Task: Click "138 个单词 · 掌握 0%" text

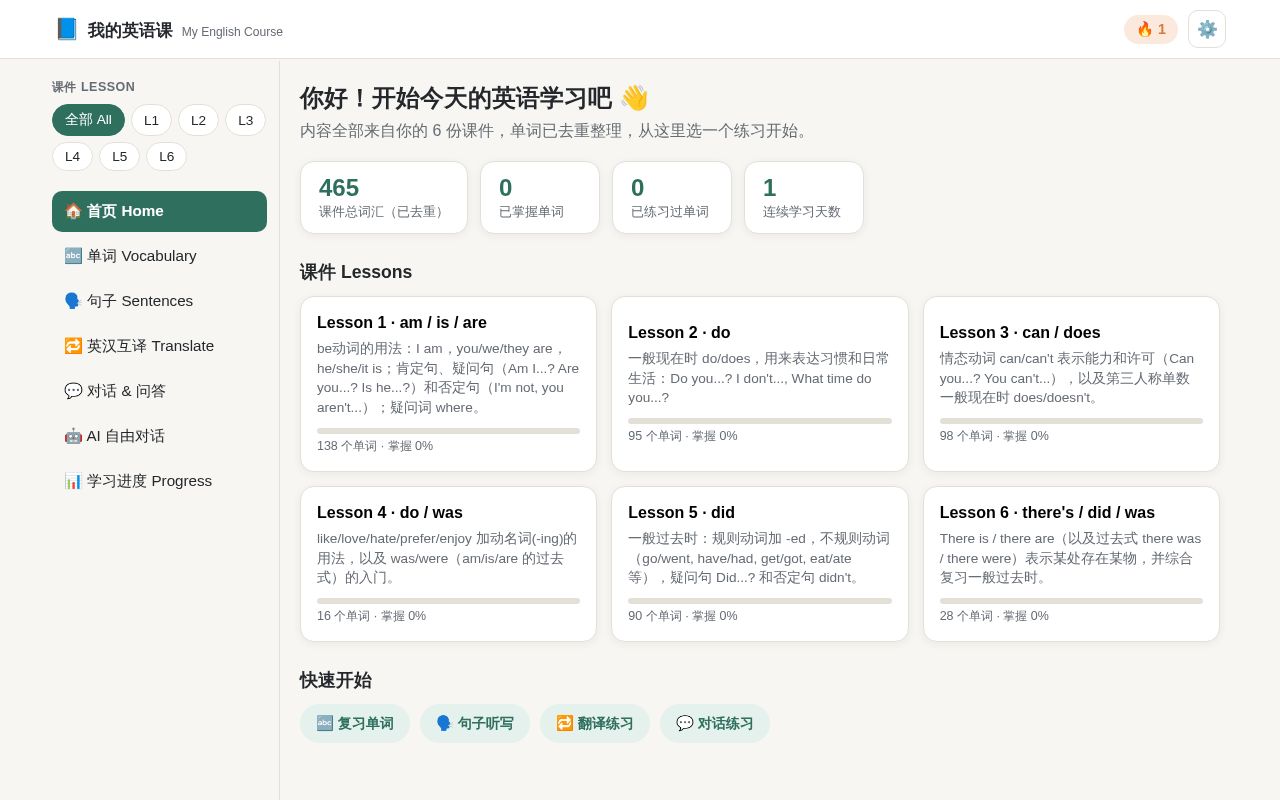Action: click(x=375, y=446)
